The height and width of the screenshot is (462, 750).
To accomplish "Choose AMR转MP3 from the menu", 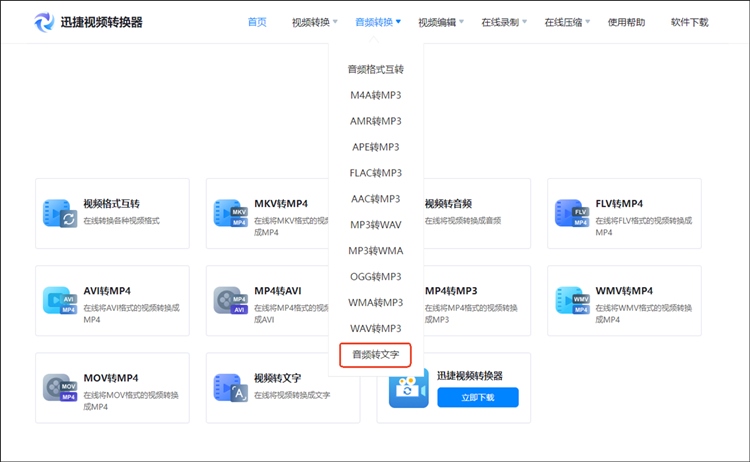I will (x=375, y=121).
